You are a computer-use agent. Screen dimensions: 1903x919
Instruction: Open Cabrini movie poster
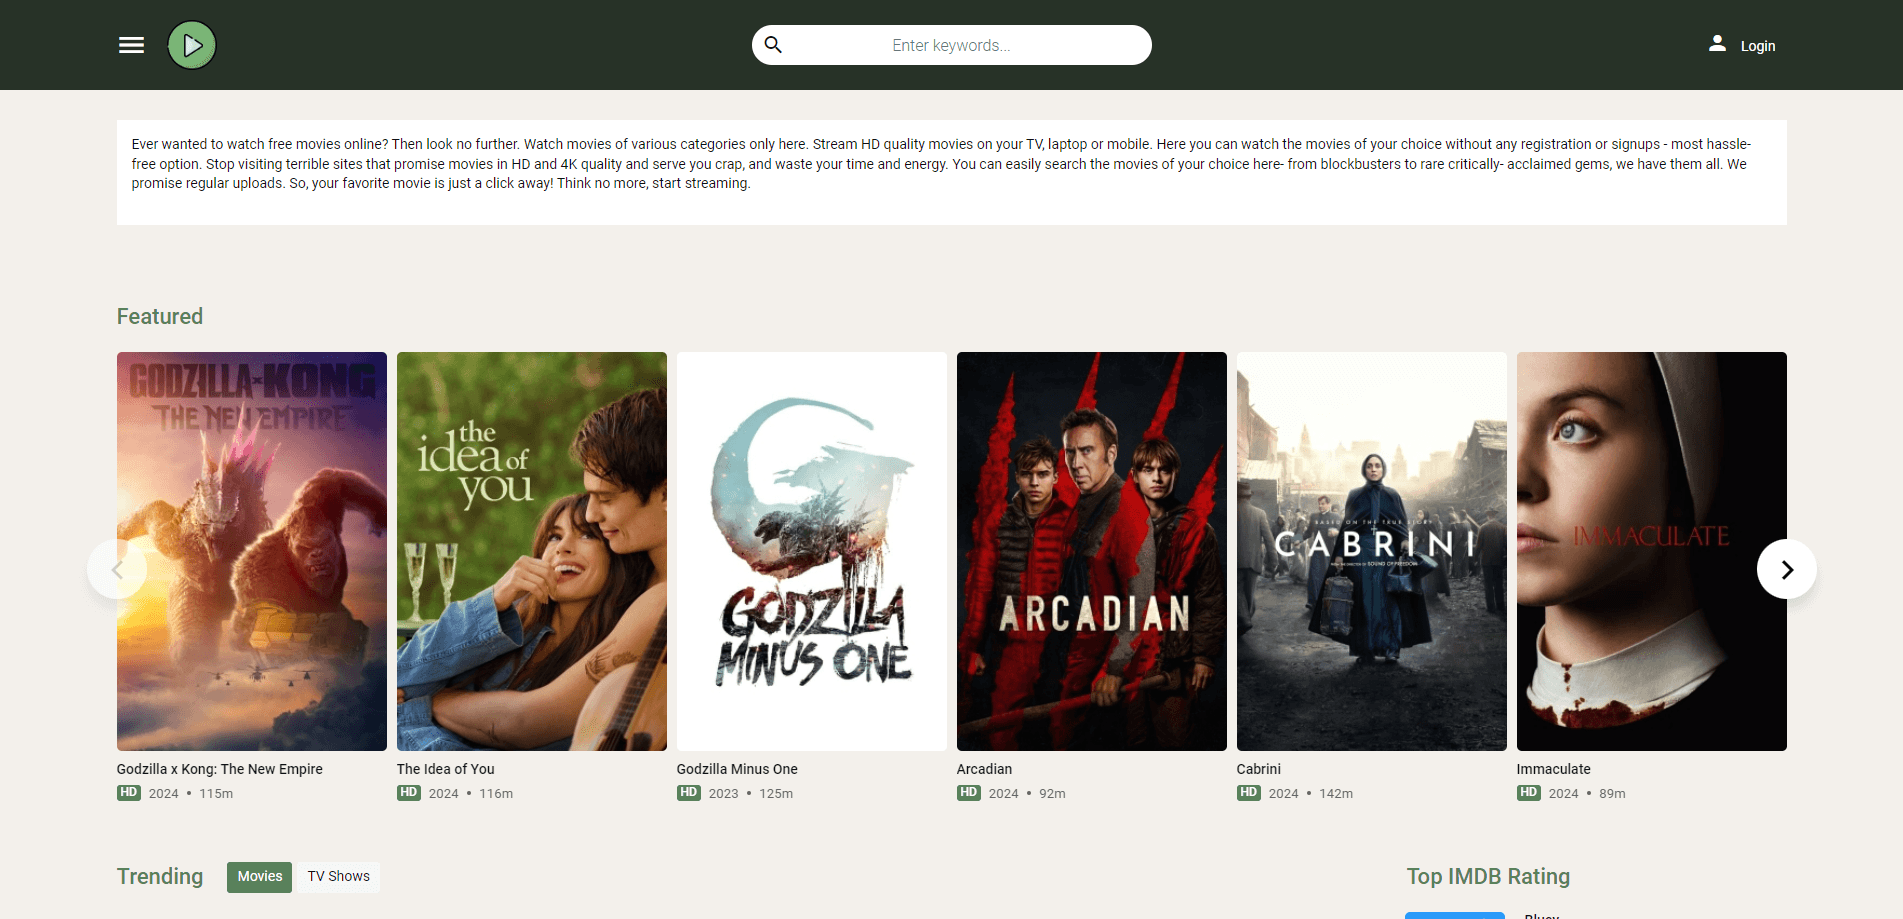tap(1372, 551)
